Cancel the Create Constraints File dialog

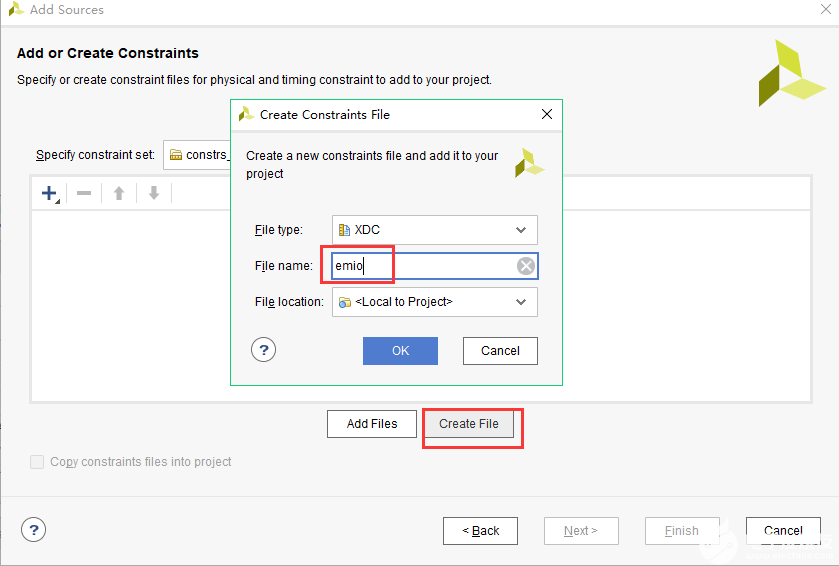pos(500,351)
